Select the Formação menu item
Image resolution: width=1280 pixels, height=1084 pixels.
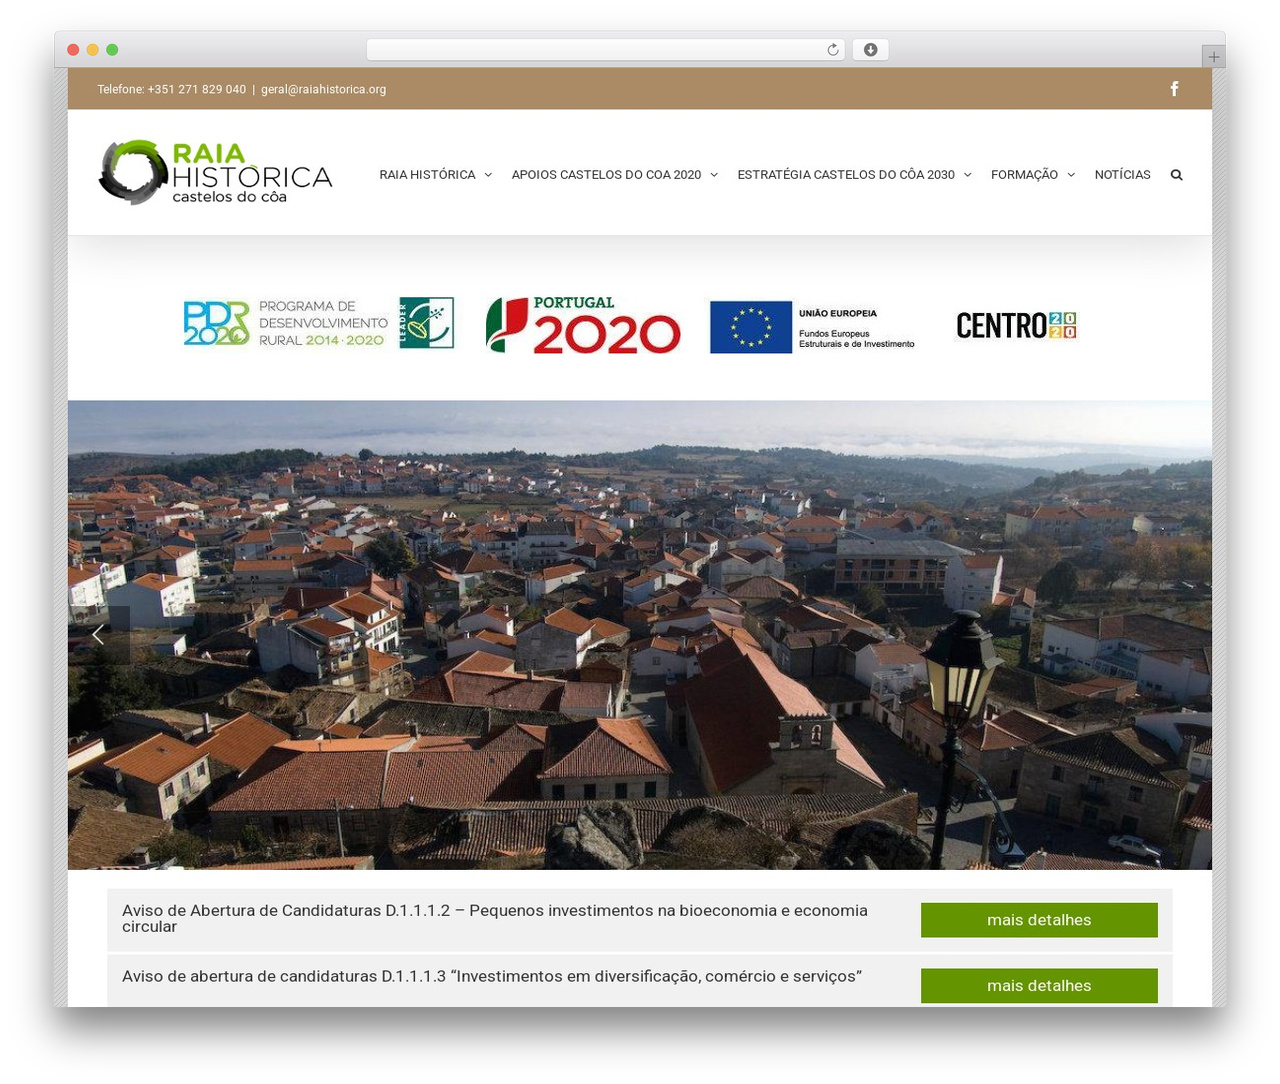click(x=1024, y=175)
